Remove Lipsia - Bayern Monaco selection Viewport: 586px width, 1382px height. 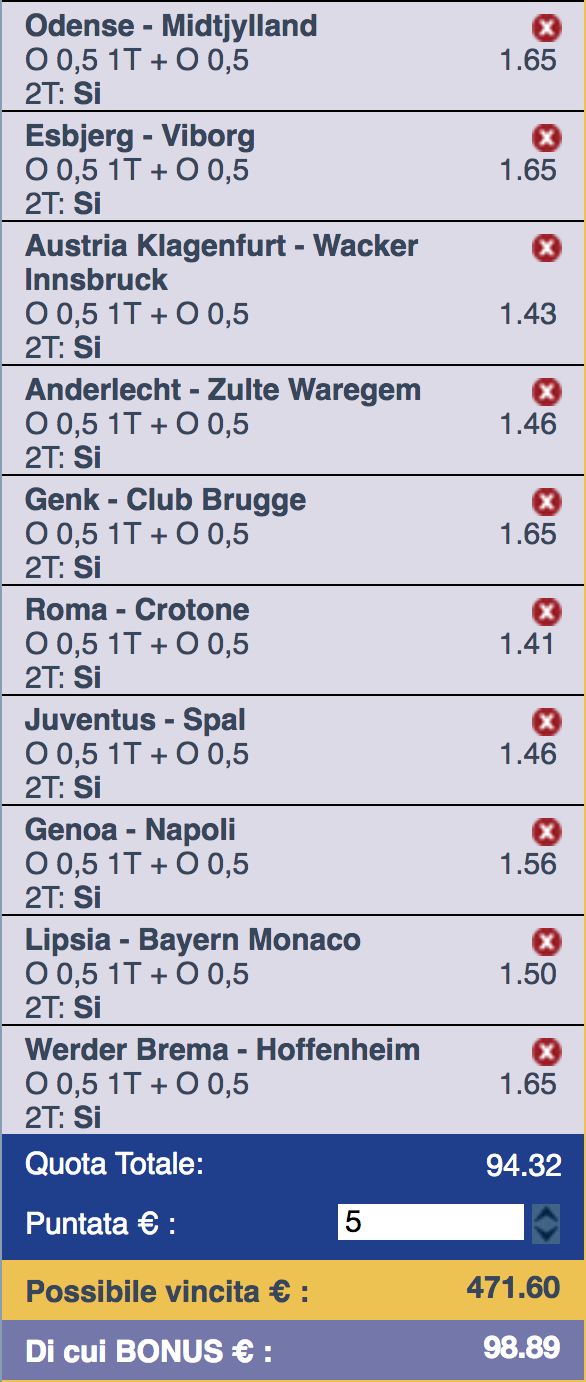(x=547, y=941)
